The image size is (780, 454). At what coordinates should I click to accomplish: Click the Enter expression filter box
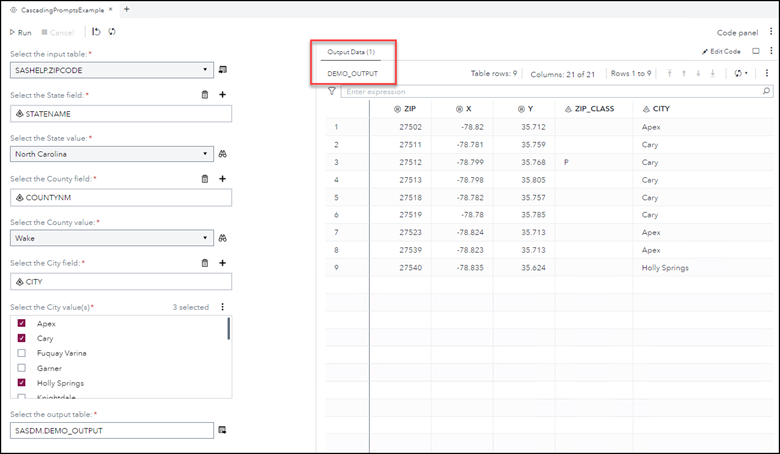point(551,91)
